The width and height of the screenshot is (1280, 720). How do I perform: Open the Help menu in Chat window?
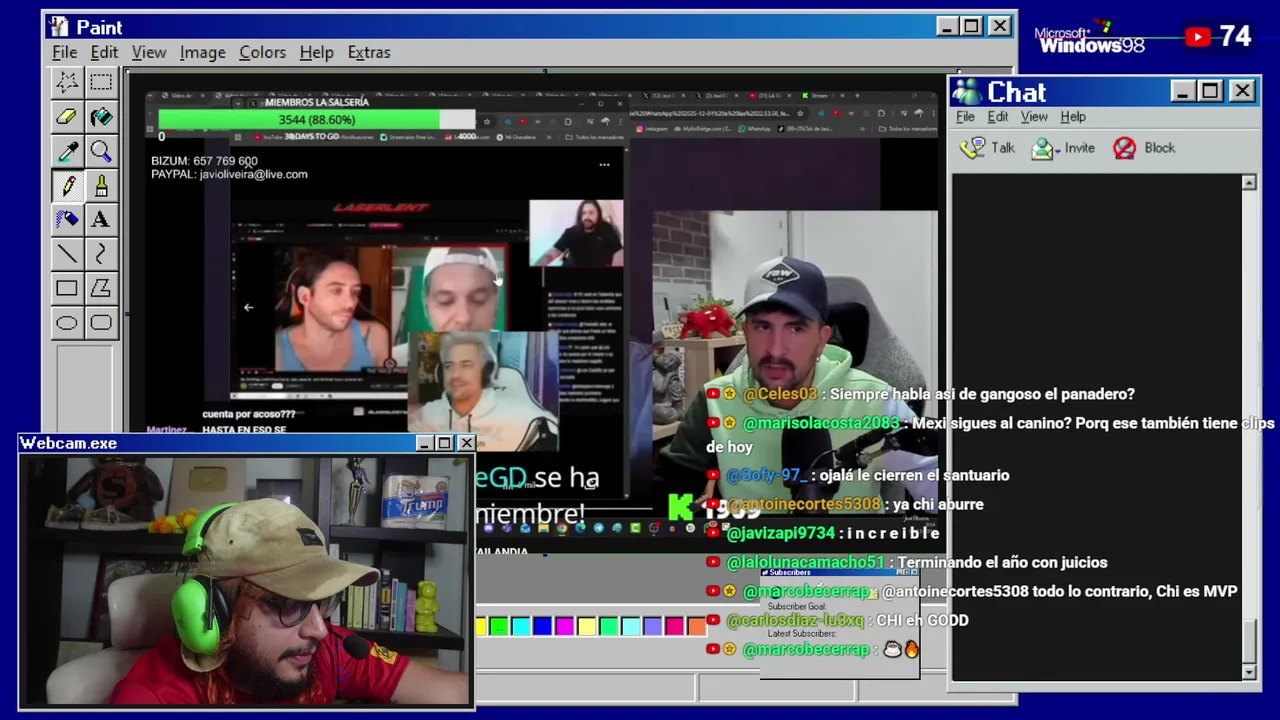point(1073,117)
